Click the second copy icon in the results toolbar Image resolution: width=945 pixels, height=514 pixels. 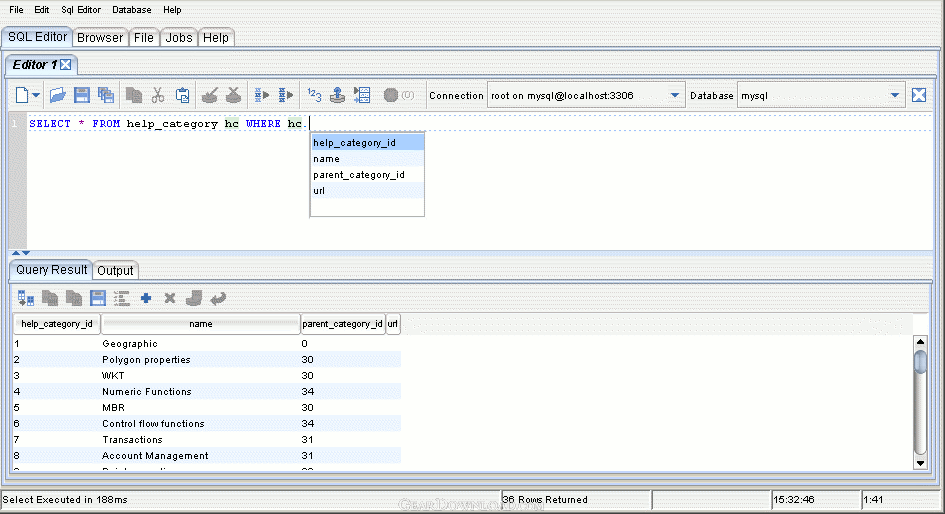(x=74, y=298)
